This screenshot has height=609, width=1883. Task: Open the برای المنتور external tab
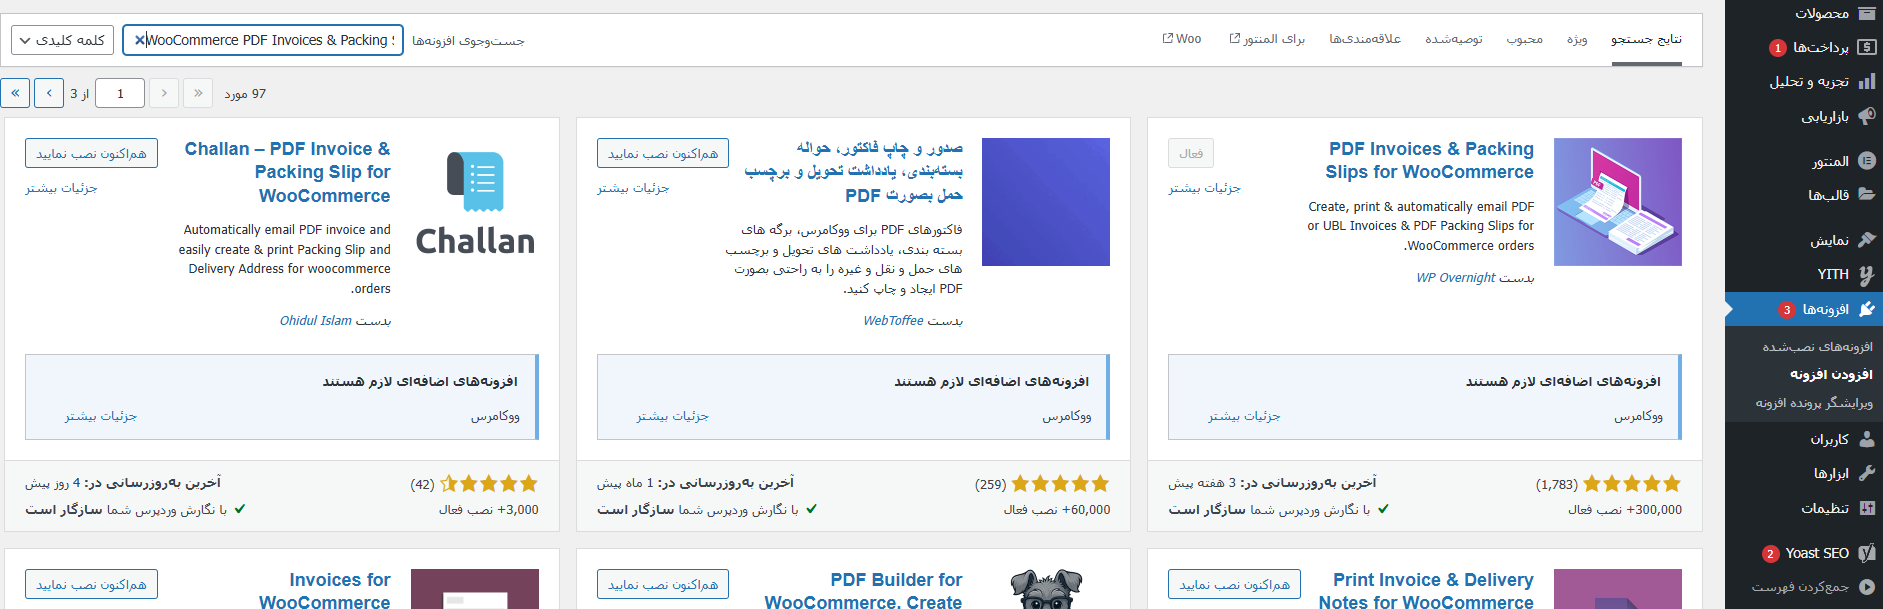[1267, 39]
